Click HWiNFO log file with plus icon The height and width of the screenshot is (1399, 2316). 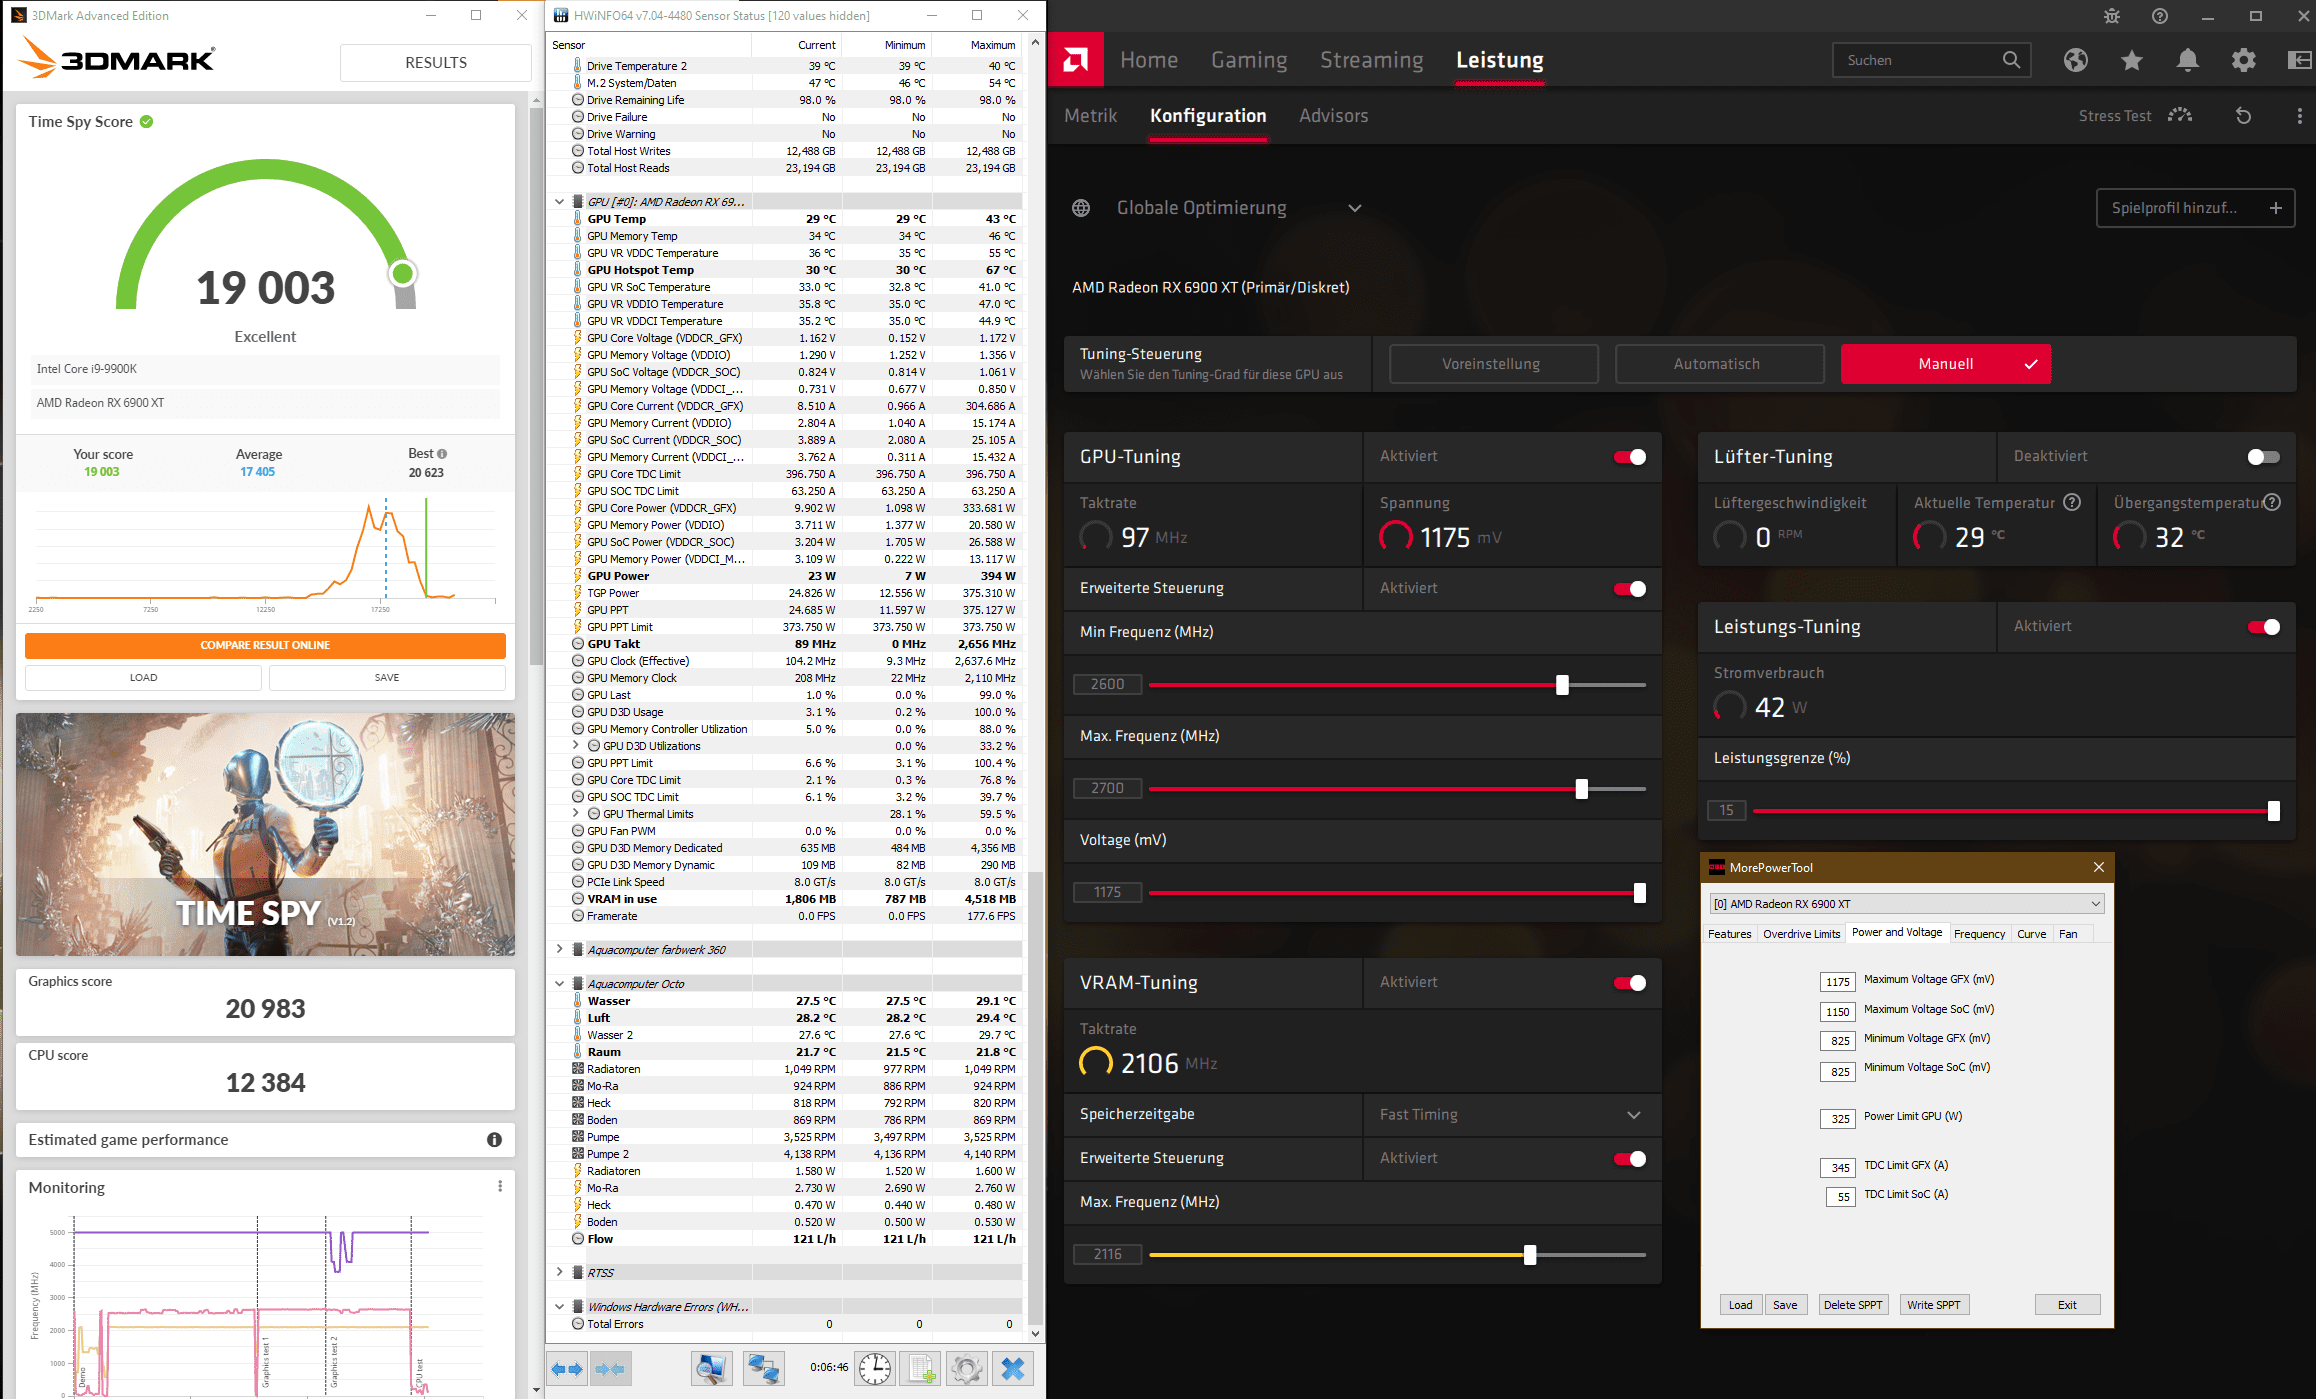(921, 1368)
